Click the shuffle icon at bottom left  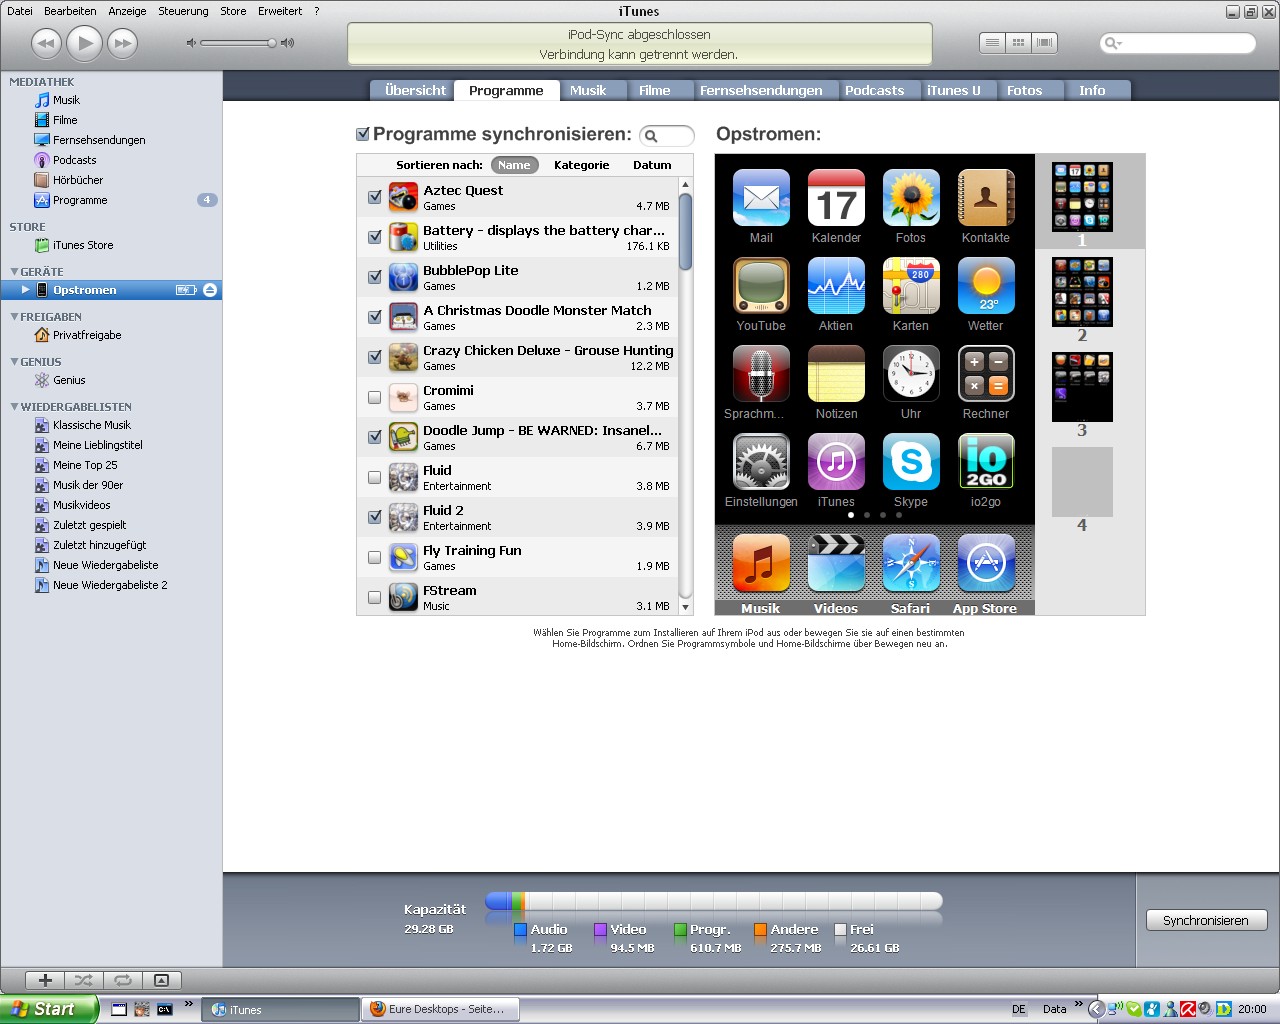[x=84, y=980]
